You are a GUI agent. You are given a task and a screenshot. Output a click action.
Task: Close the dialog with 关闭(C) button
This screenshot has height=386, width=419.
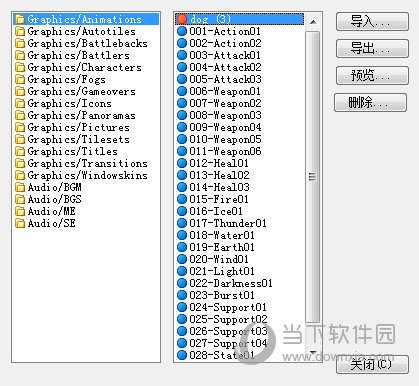click(x=372, y=365)
